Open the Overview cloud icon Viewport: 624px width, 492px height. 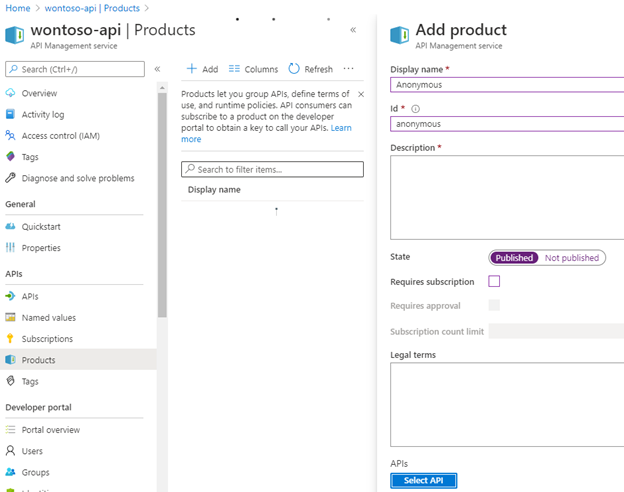(10, 93)
